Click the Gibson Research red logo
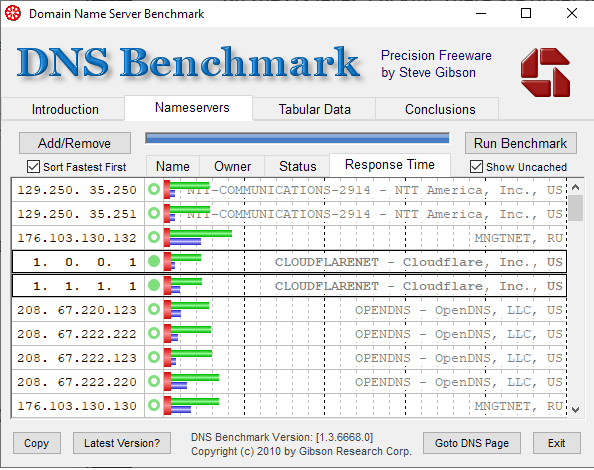Image resolution: width=594 pixels, height=470 pixels. click(x=545, y=72)
